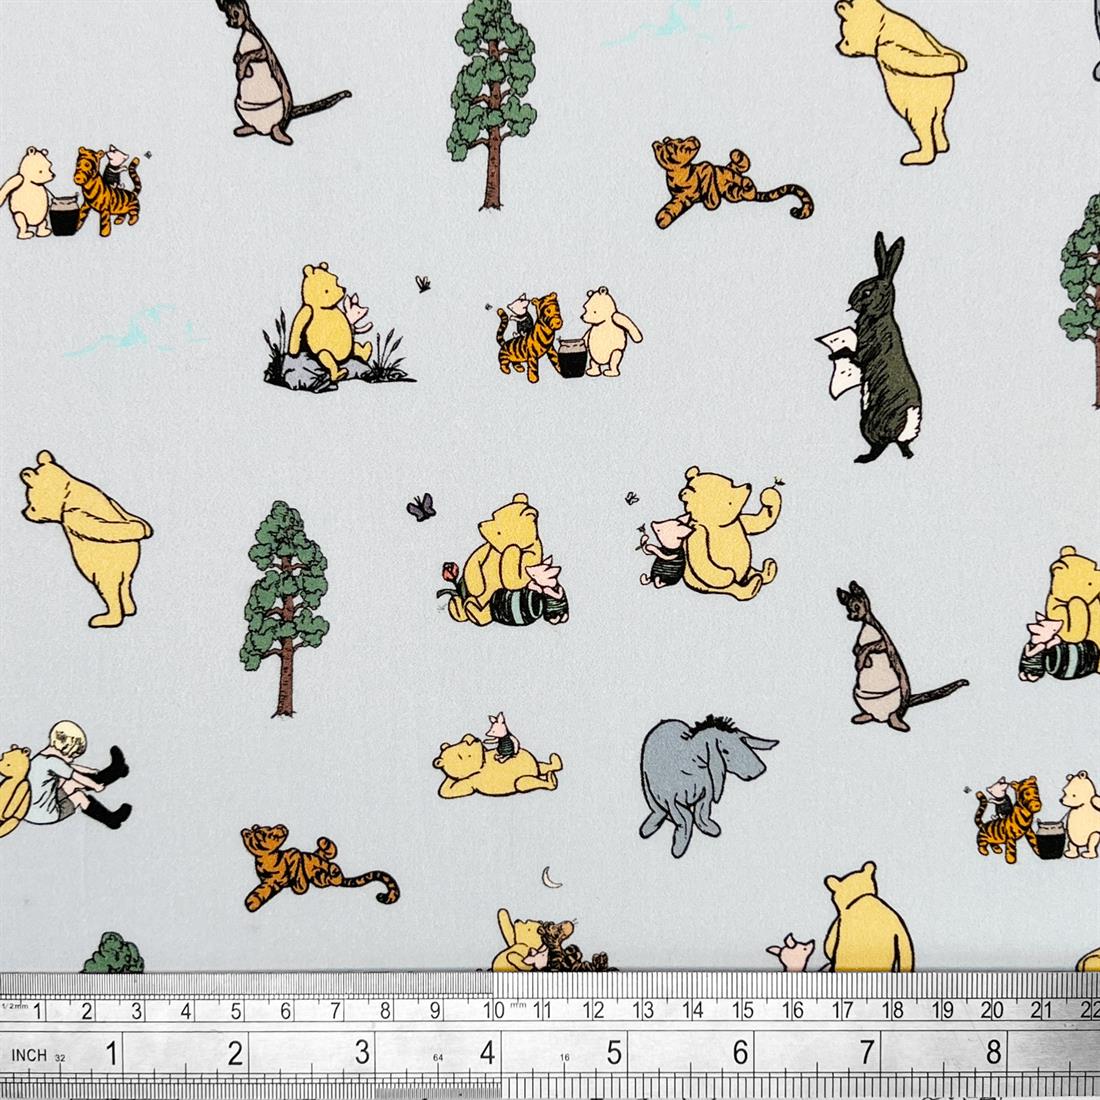Select the pine tree at top center

coord(491,100)
